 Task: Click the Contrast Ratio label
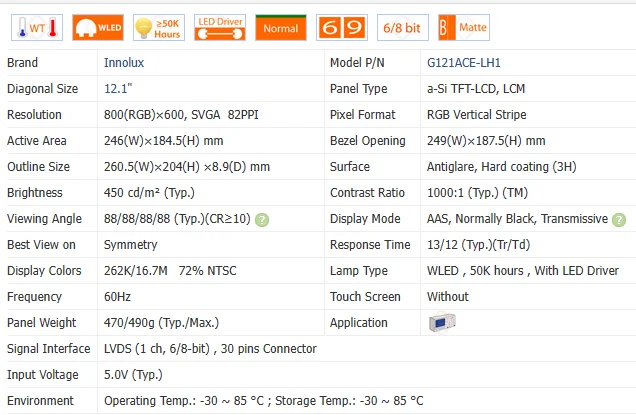coord(367,193)
